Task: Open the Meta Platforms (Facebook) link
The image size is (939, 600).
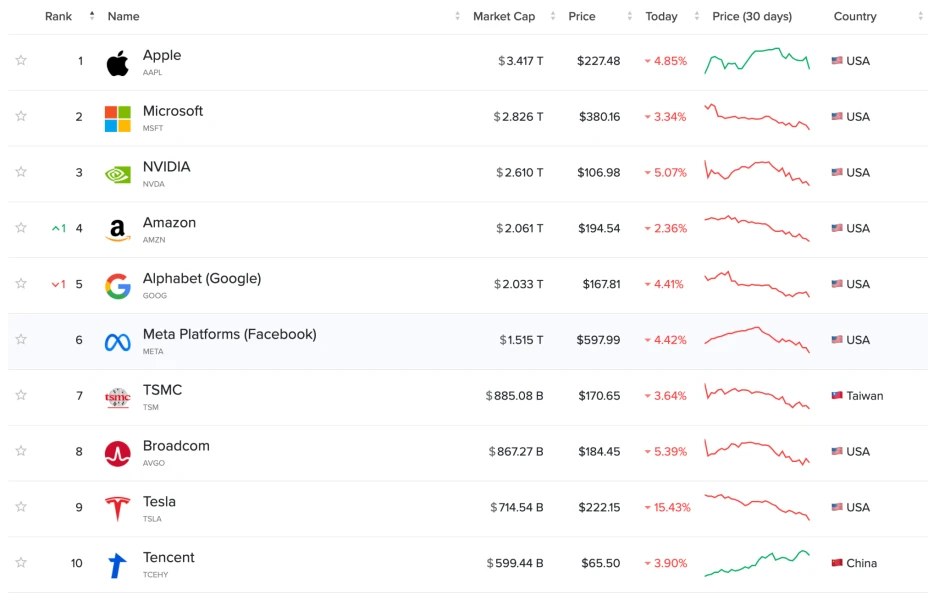Action: click(x=229, y=334)
